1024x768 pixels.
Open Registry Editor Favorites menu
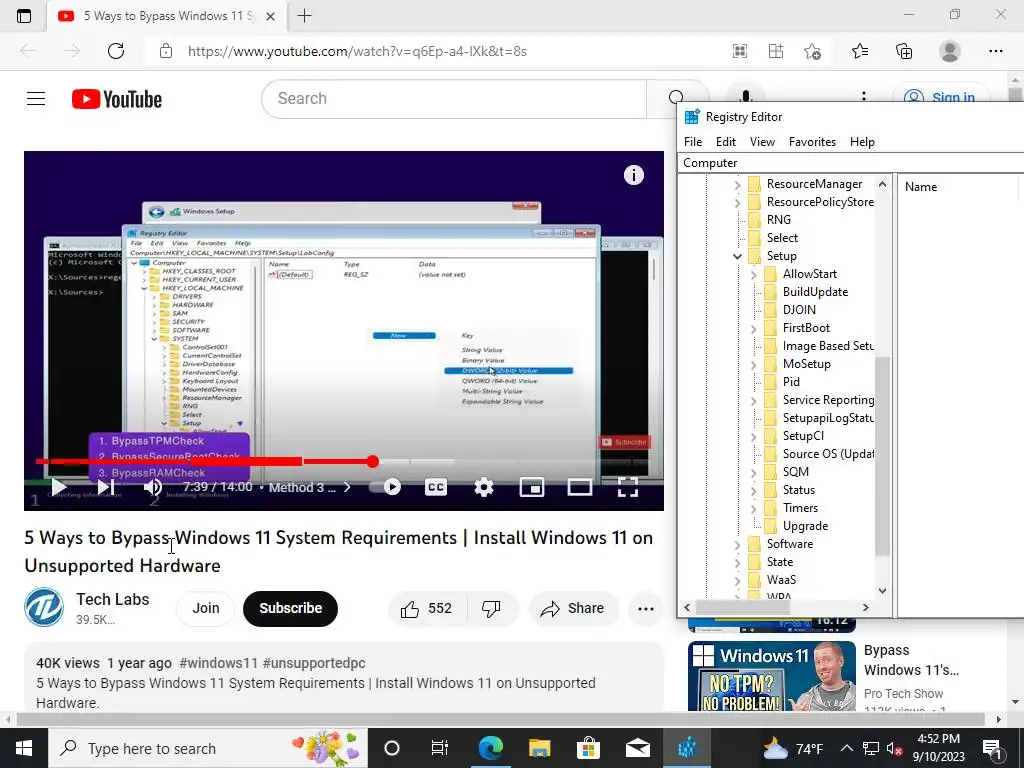[812, 142]
